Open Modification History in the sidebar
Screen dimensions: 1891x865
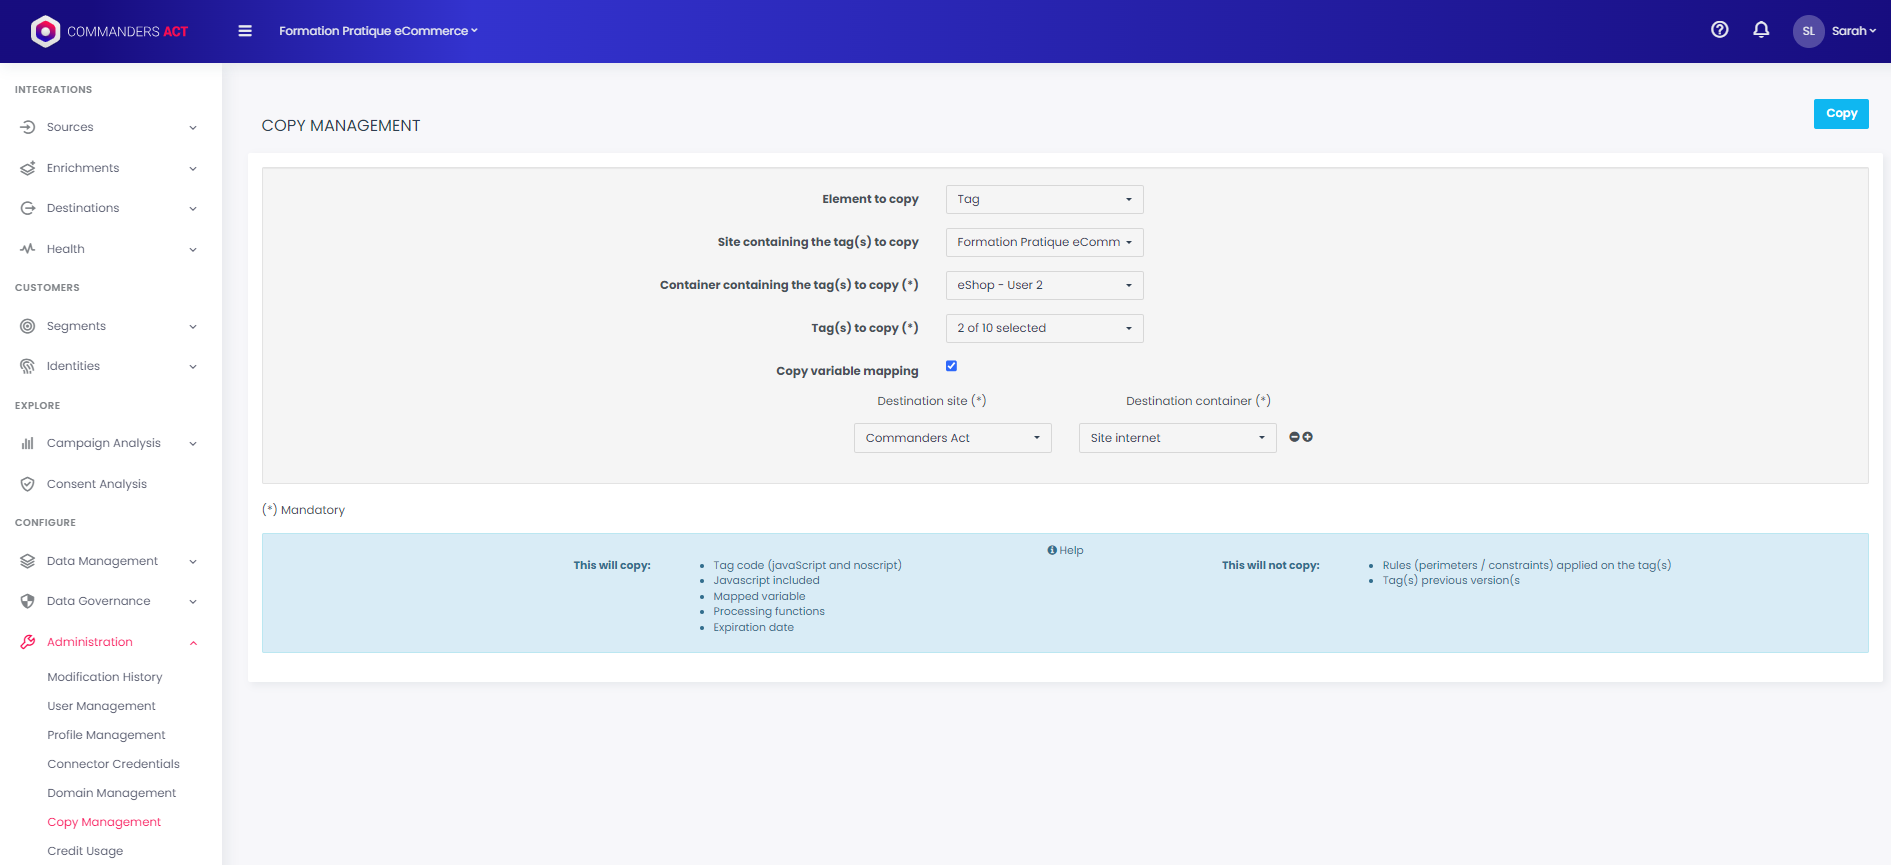point(105,677)
